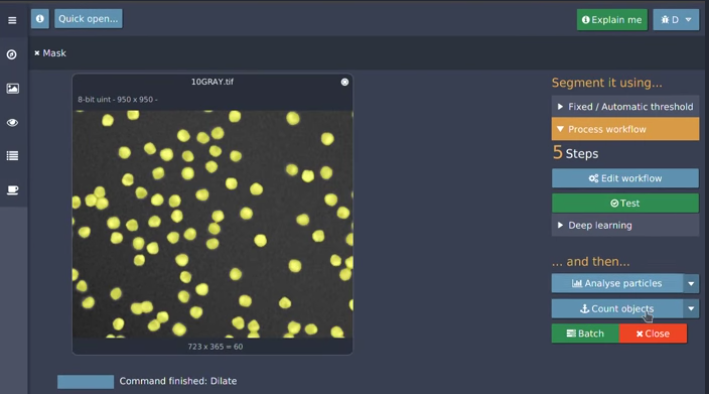Image resolution: width=709 pixels, height=394 pixels.
Task: Expand Fixed / Automatic threshold section
Action: pyautogui.click(x=625, y=107)
